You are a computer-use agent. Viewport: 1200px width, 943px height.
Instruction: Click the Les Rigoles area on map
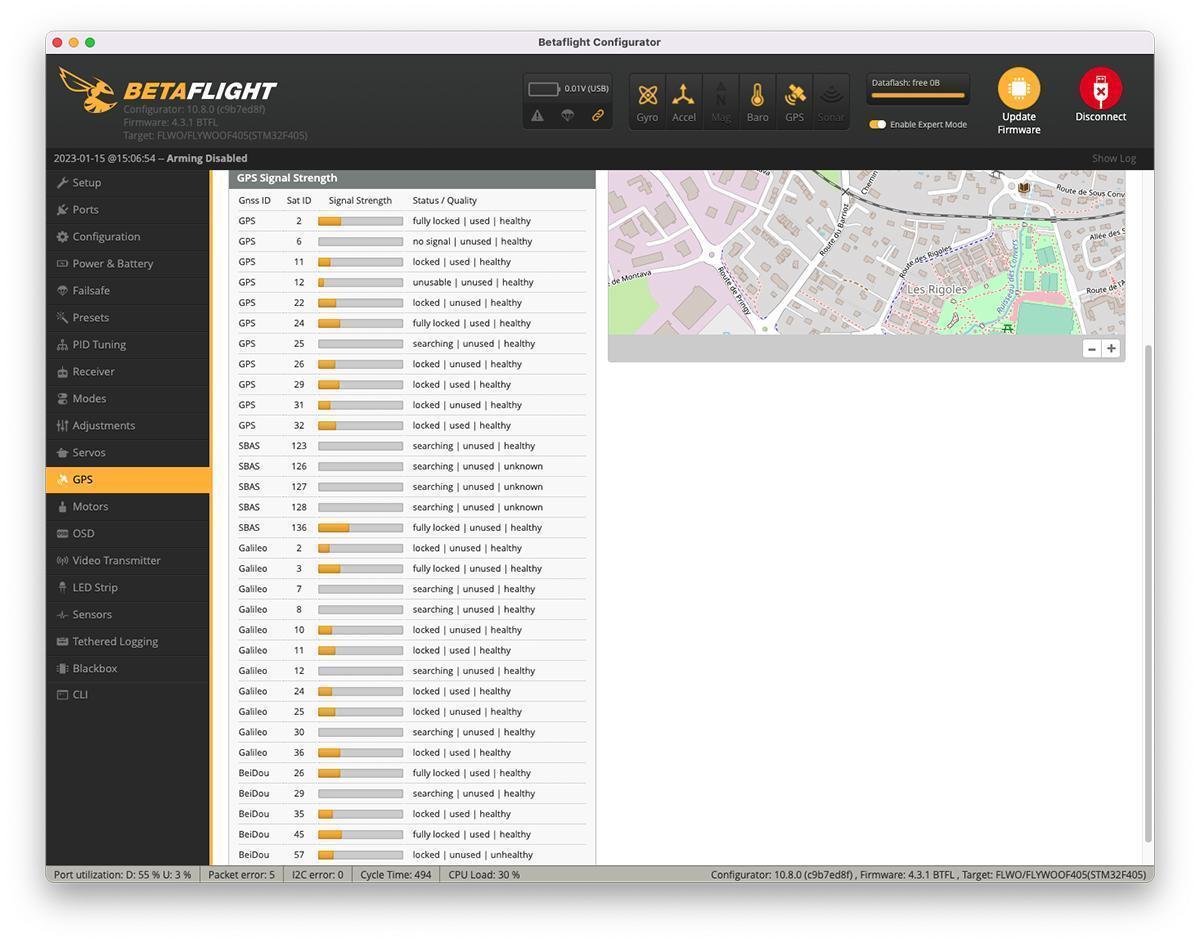pyautogui.click(x=937, y=290)
